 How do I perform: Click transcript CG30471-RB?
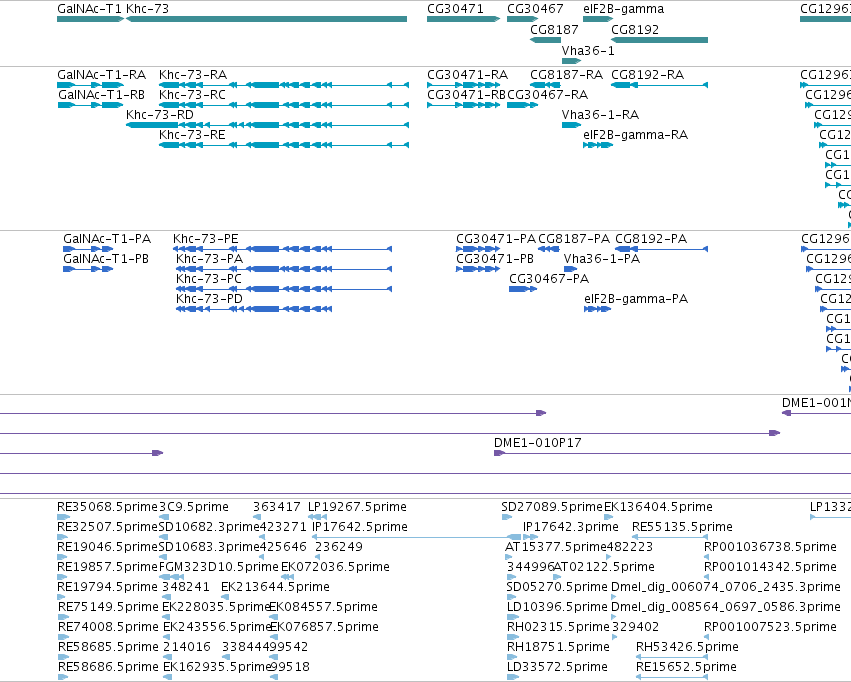[x=463, y=105]
